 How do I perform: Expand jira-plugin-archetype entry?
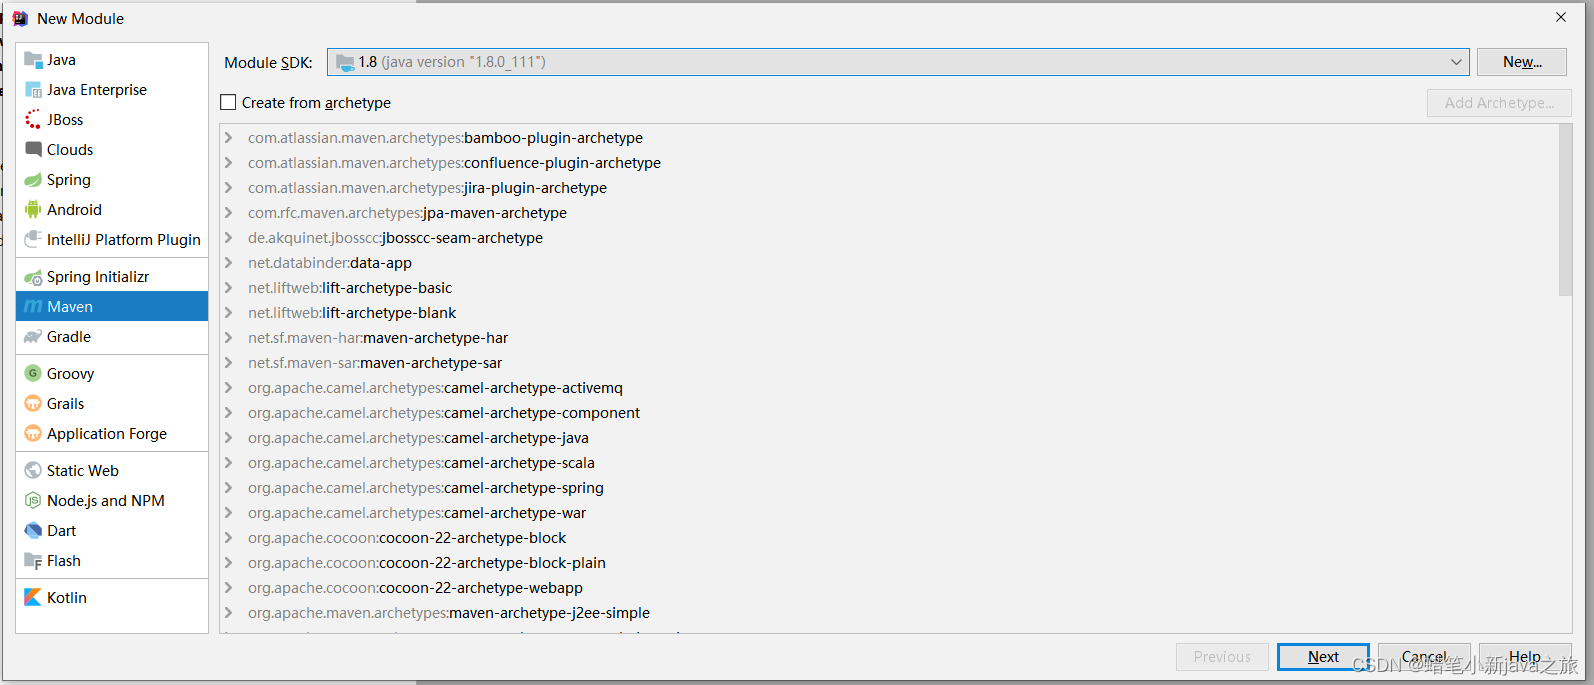(229, 188)
